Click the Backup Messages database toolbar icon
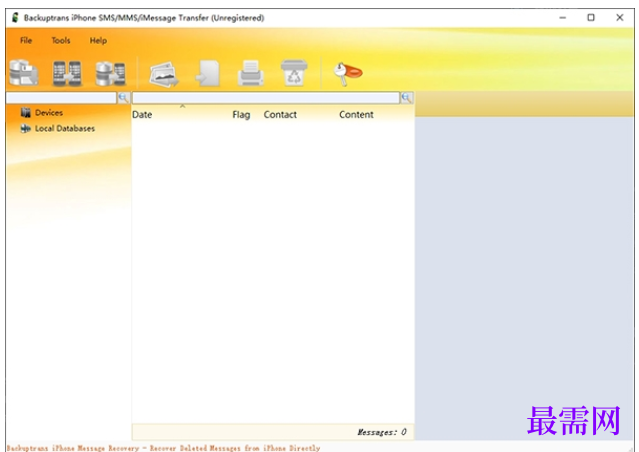 coord(24,73)
